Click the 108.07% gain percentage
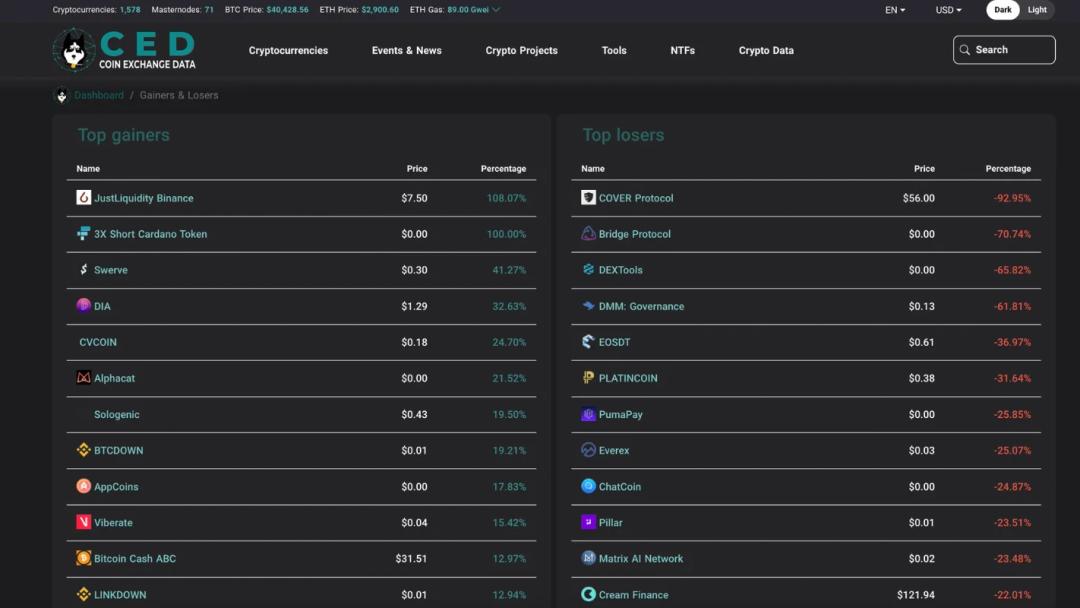1080x608 pixels. pos(506,198)
